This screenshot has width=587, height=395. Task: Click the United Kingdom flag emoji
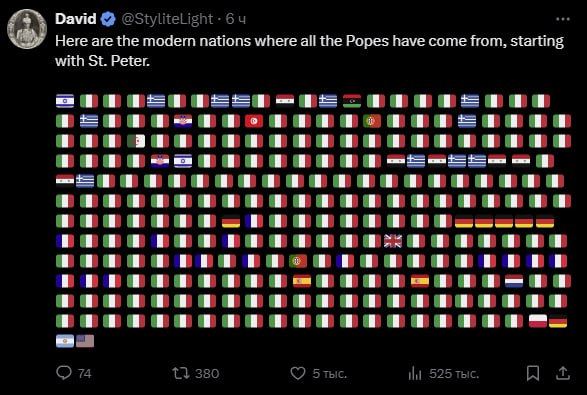click(x=393, y=241)
